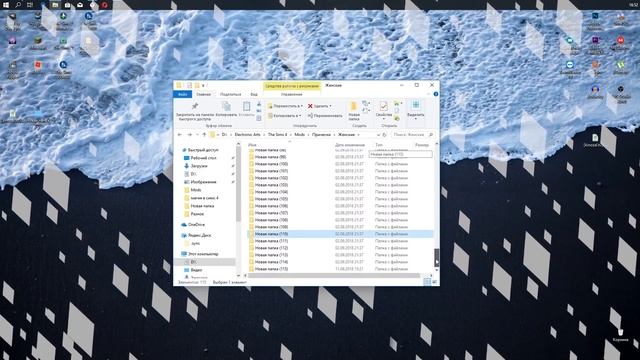Click the 'Новая папка' ribbon icon
This screenshot has width=640, height=360.
(x=353, y=106)
